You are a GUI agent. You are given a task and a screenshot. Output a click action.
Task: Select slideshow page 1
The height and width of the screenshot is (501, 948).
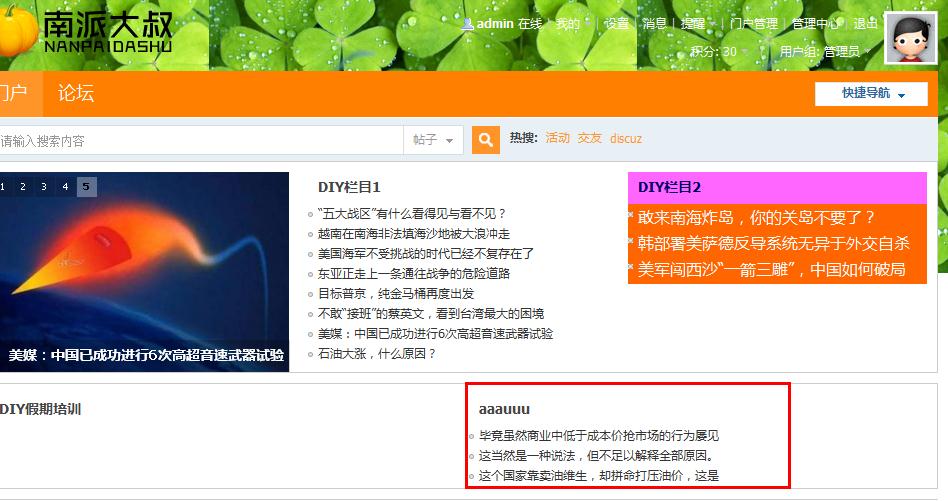pyautogui.click(x=3, y=187)
